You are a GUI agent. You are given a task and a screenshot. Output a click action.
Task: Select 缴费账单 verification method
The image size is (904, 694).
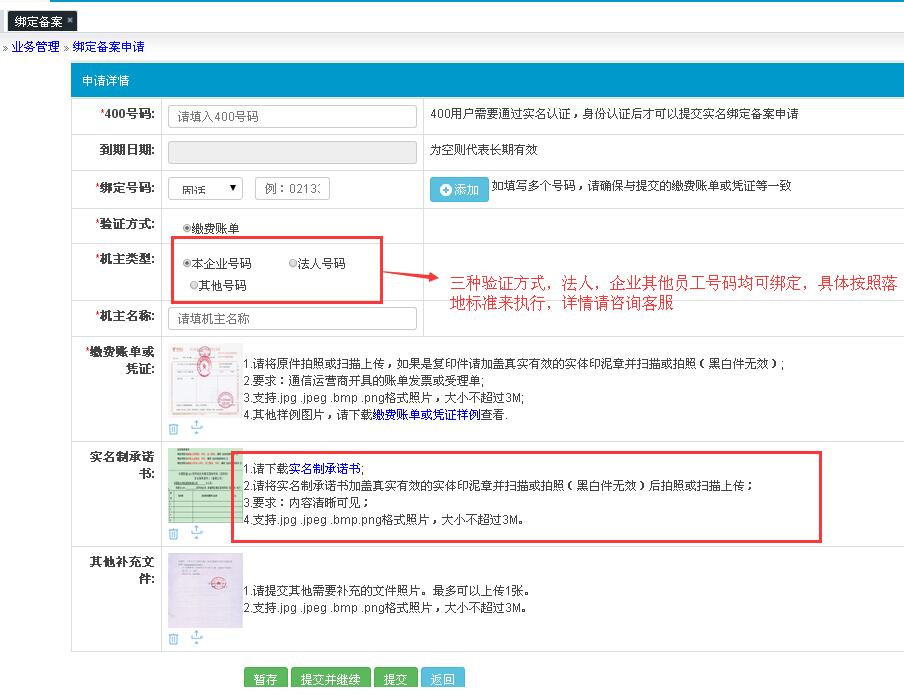click(x=187, y=228)
